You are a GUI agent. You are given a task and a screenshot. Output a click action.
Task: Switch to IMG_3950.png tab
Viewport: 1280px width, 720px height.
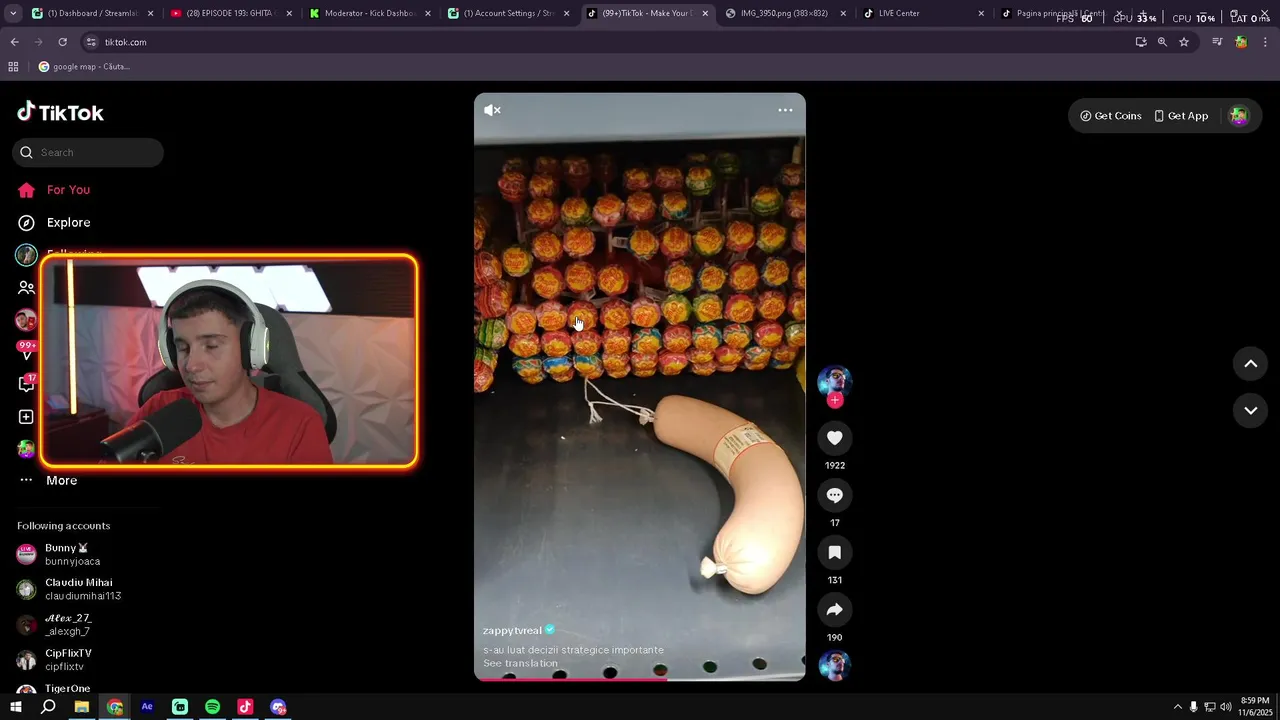(783, 13)
